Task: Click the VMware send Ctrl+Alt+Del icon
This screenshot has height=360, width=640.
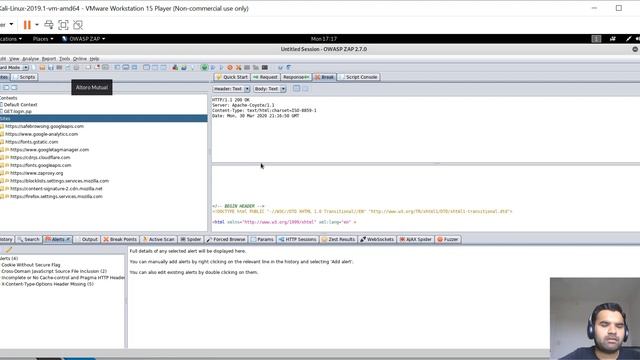Action: (x=49, y=25)
